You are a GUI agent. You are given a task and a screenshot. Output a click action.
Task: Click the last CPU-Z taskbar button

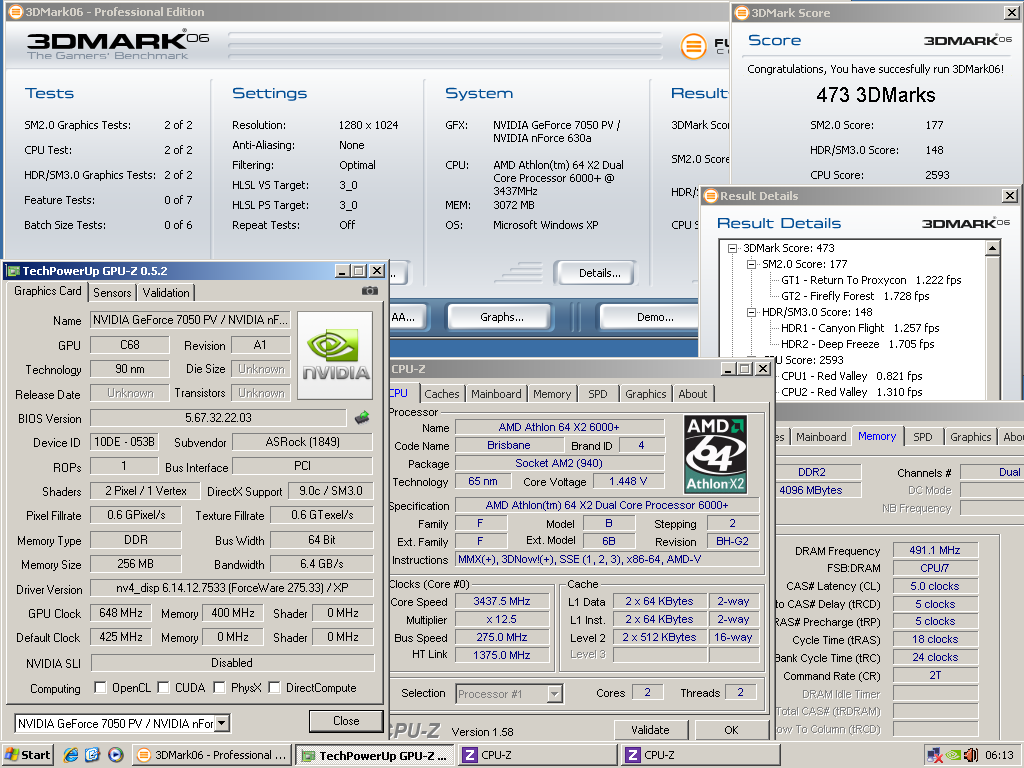coord(700,755)
